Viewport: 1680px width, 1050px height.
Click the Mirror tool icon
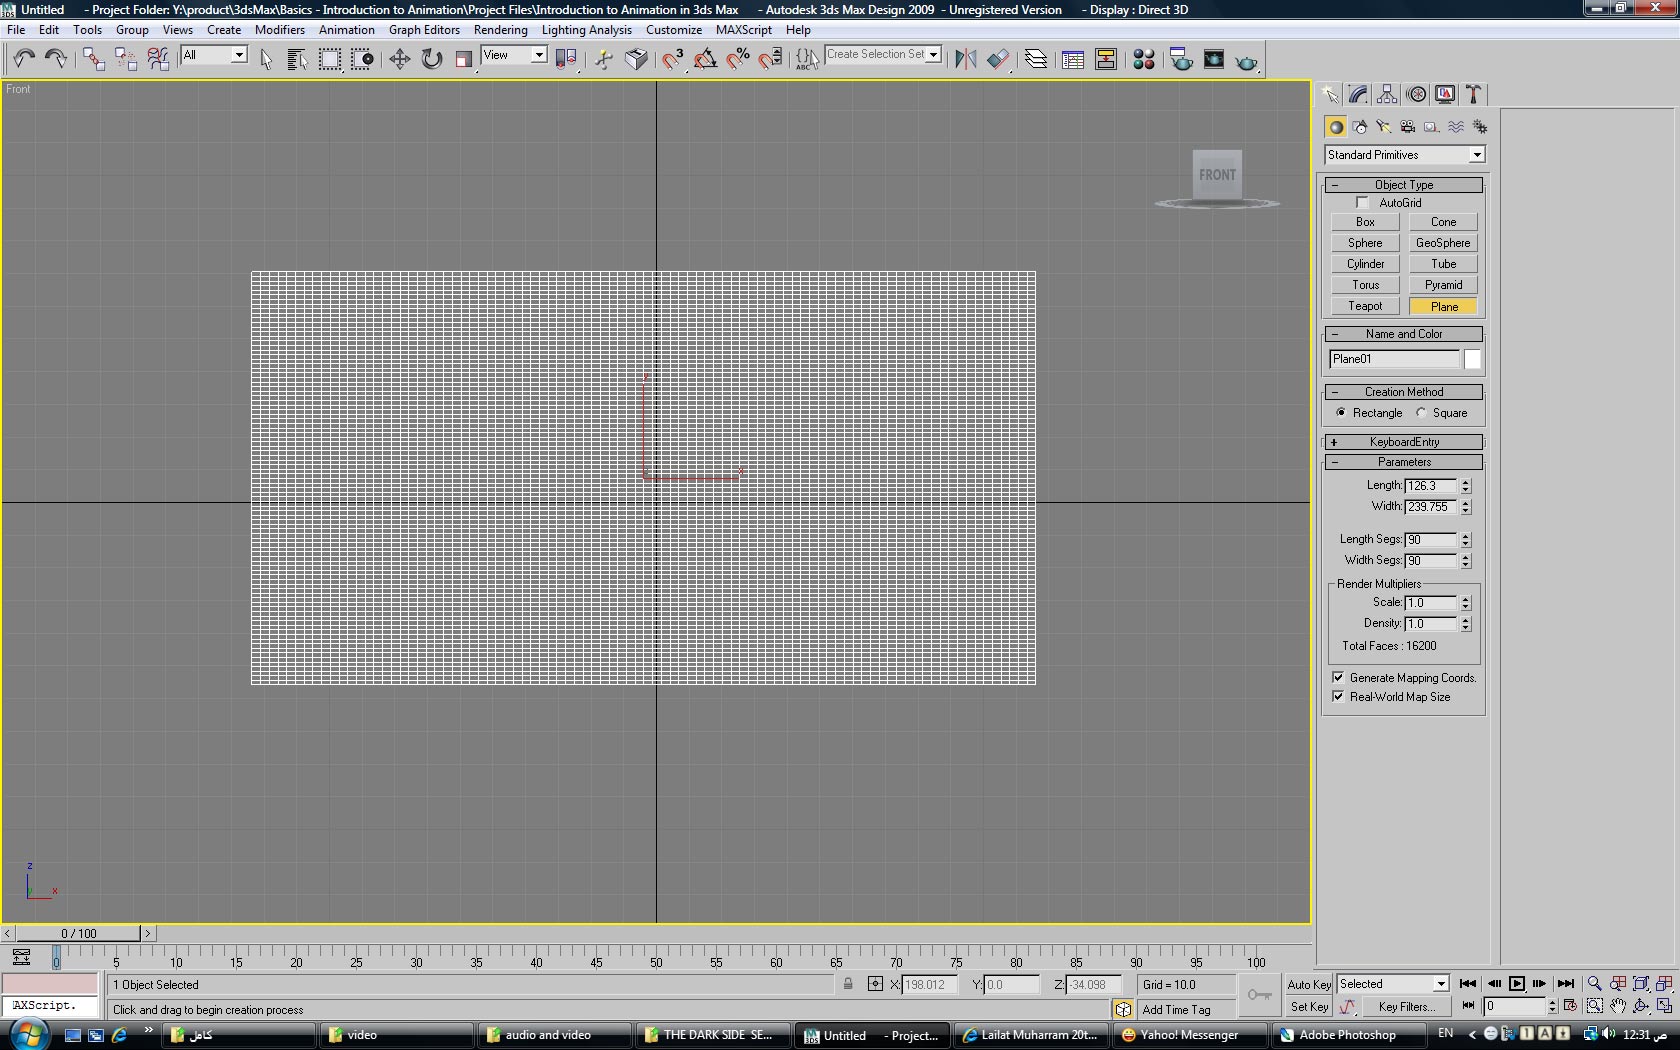[x=965, y=59]
